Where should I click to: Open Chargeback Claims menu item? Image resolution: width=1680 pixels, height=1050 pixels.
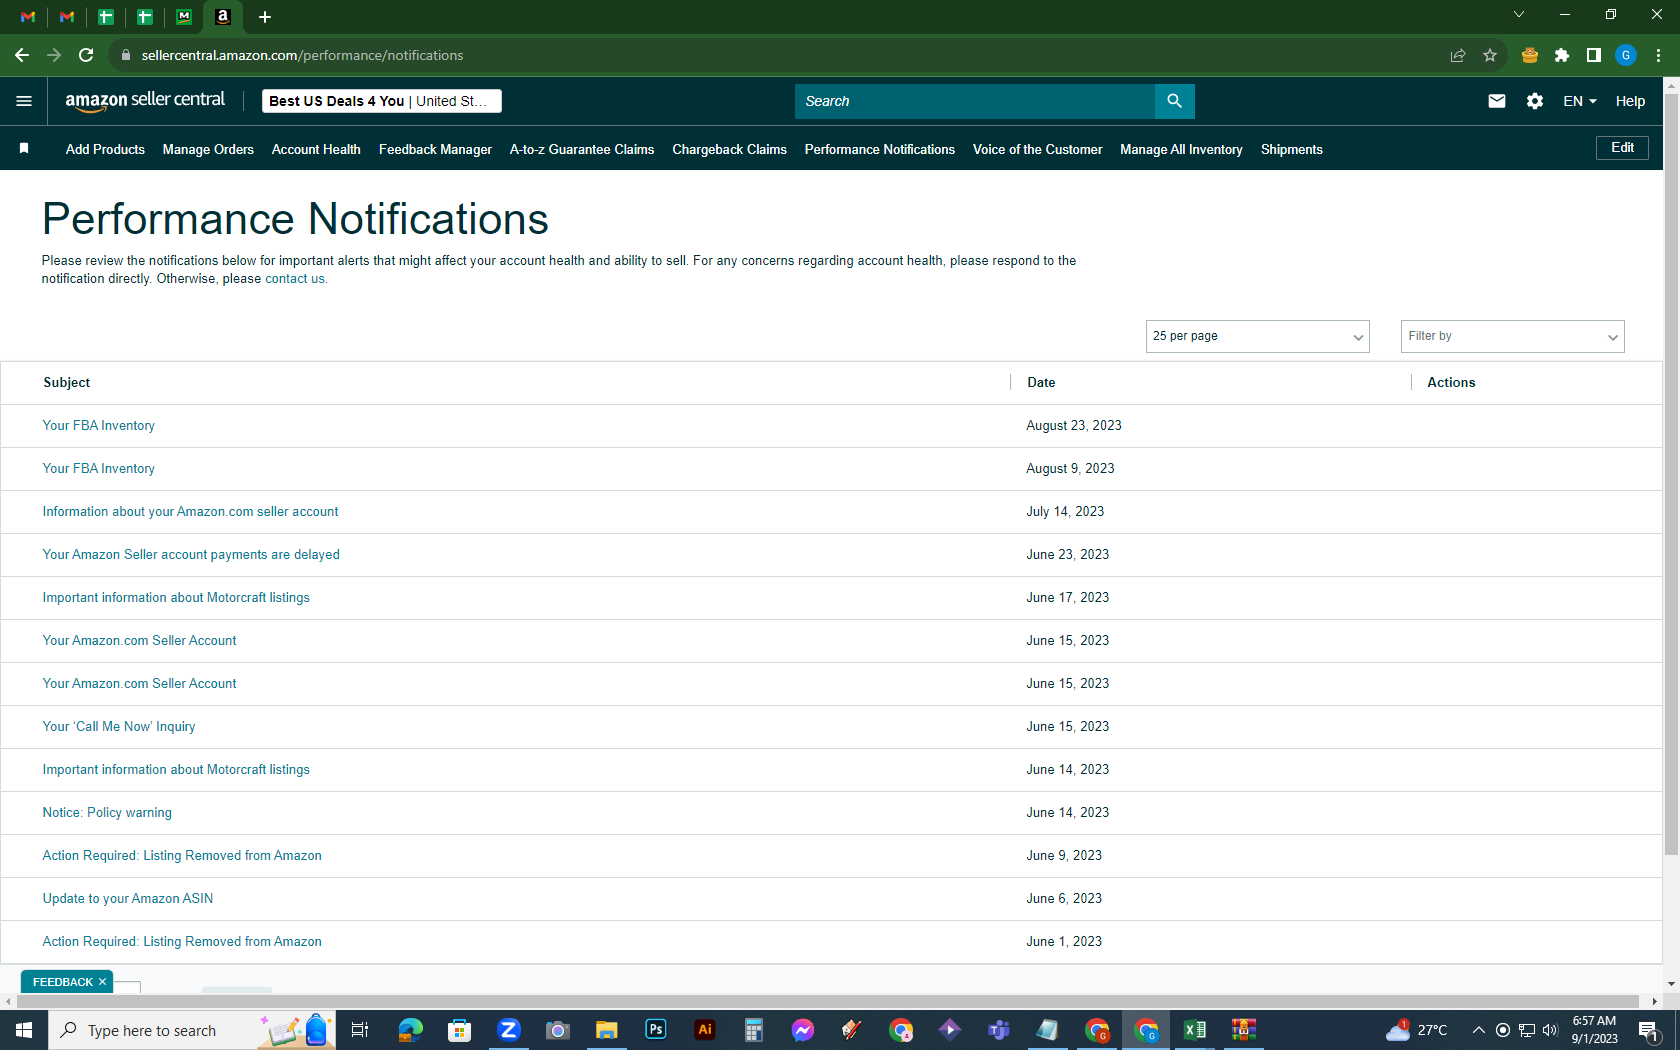pos(729,149)
